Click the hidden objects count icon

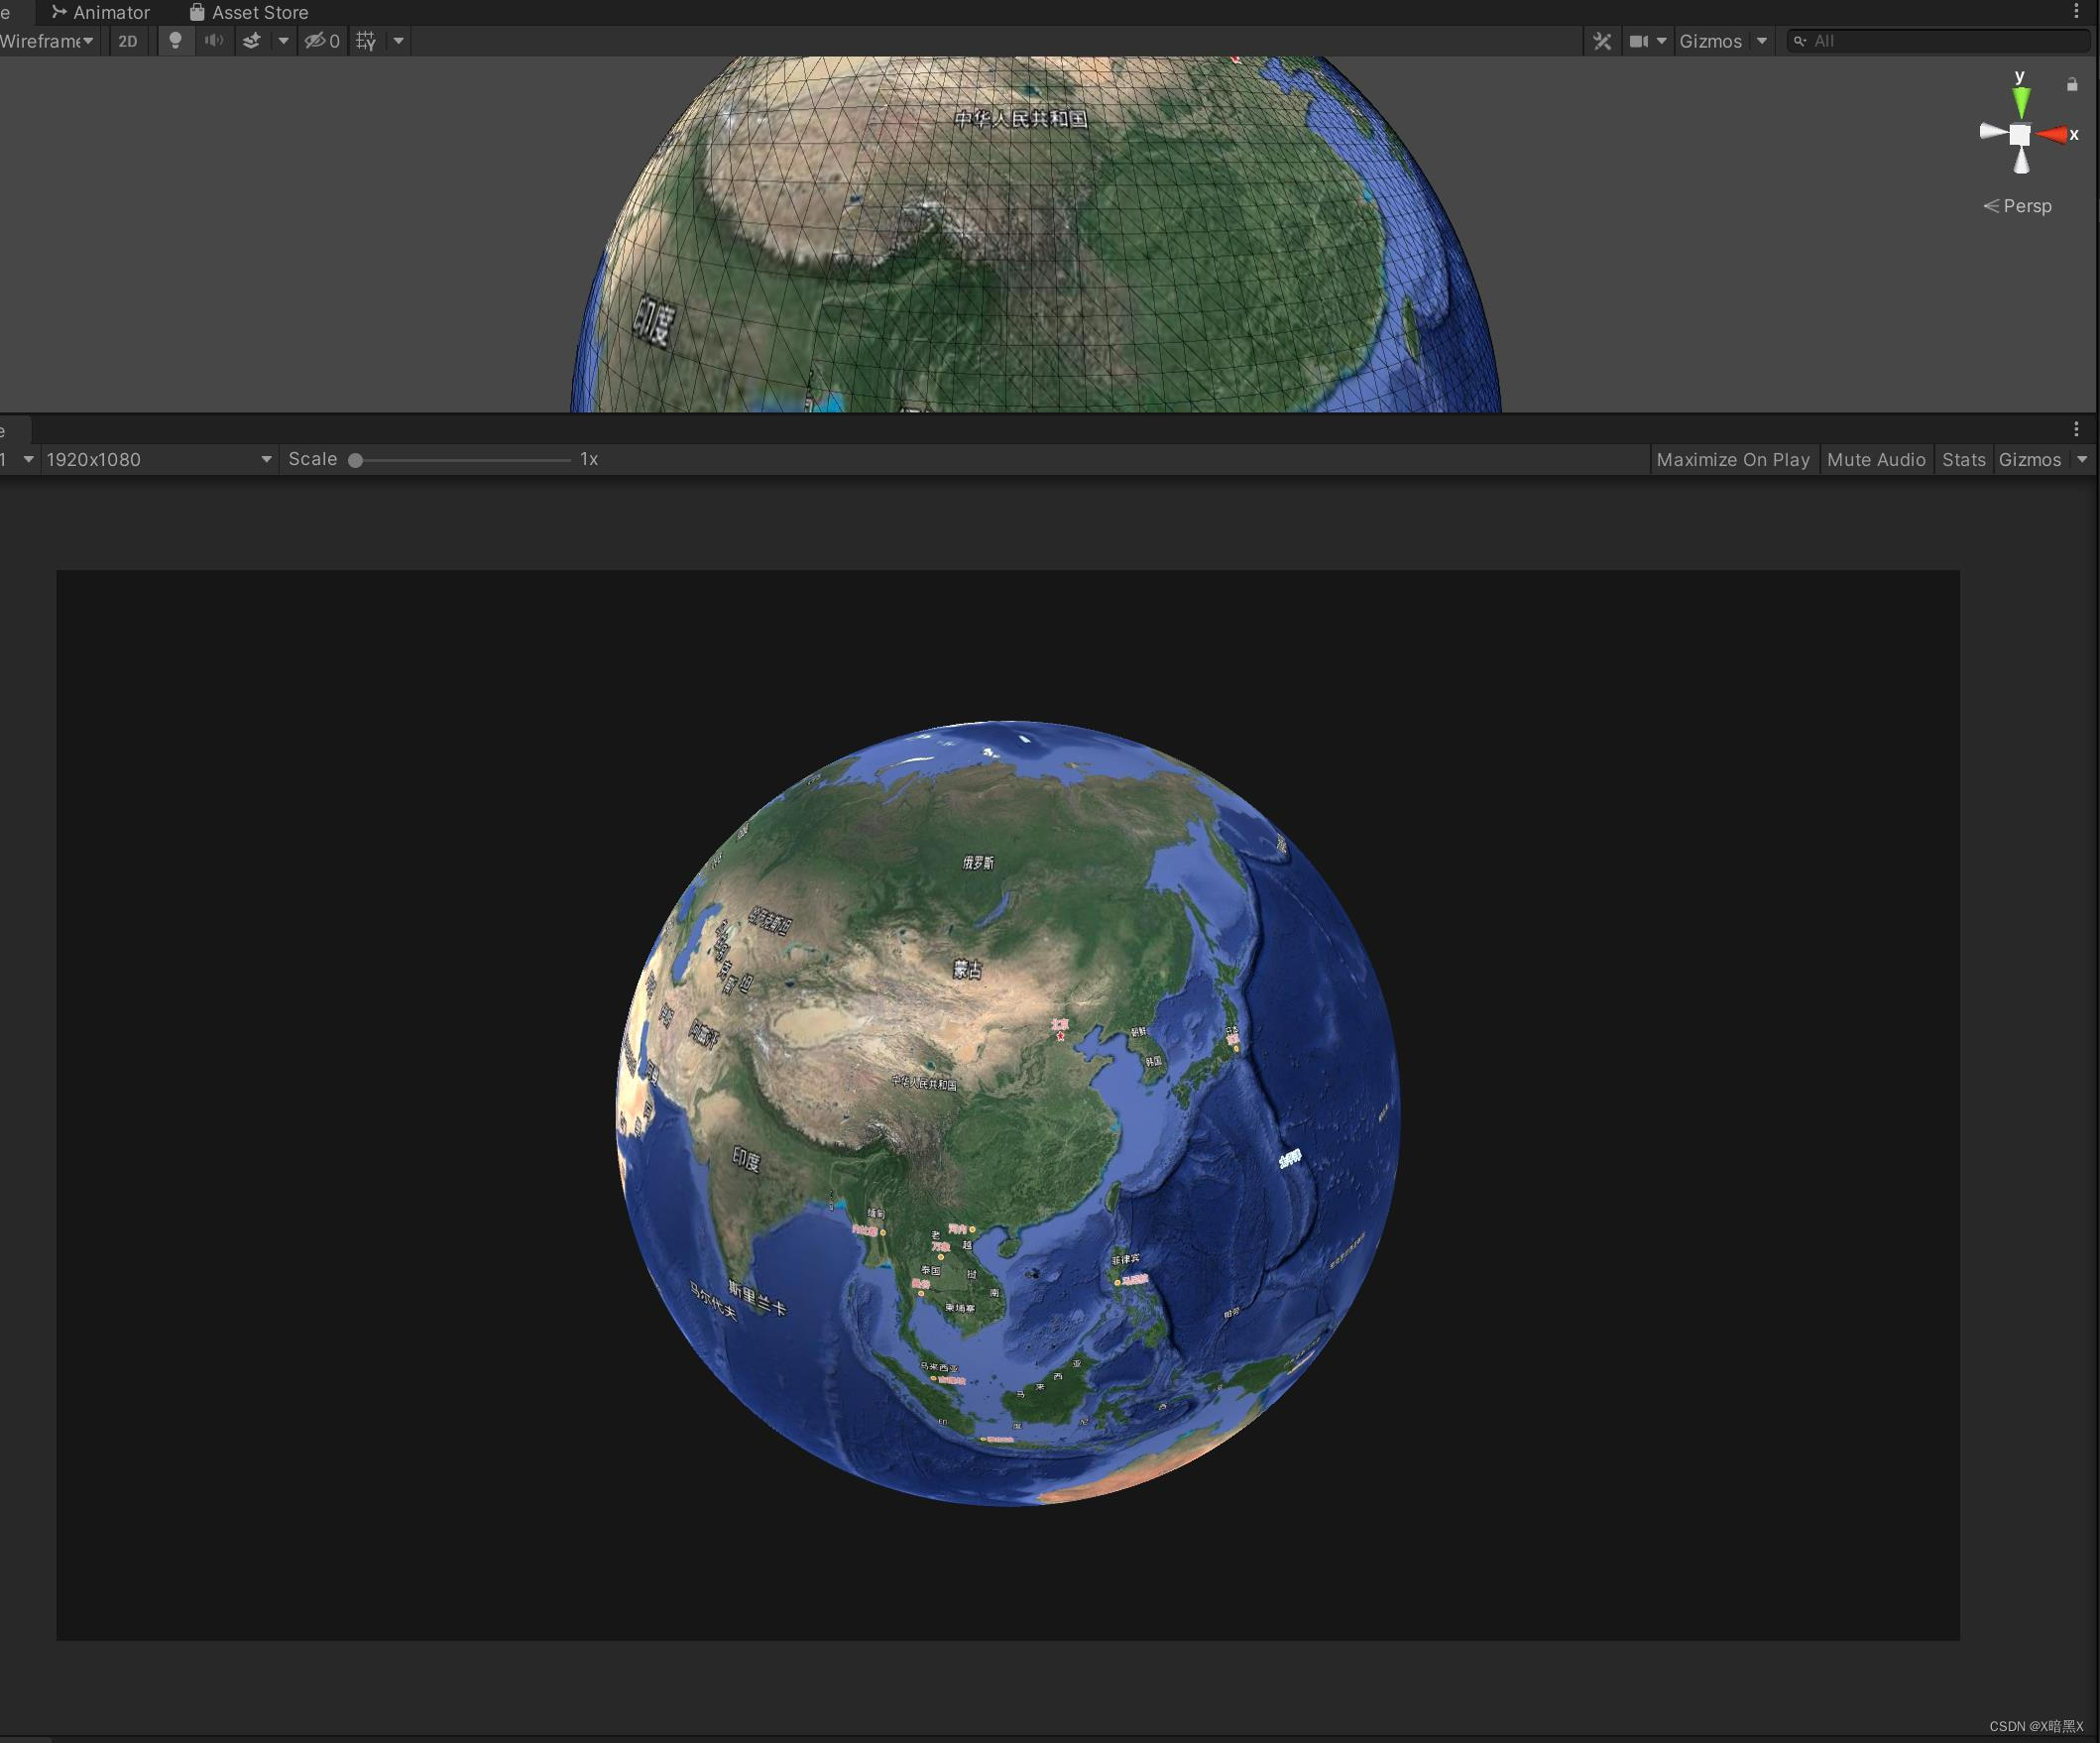point(320,41)
